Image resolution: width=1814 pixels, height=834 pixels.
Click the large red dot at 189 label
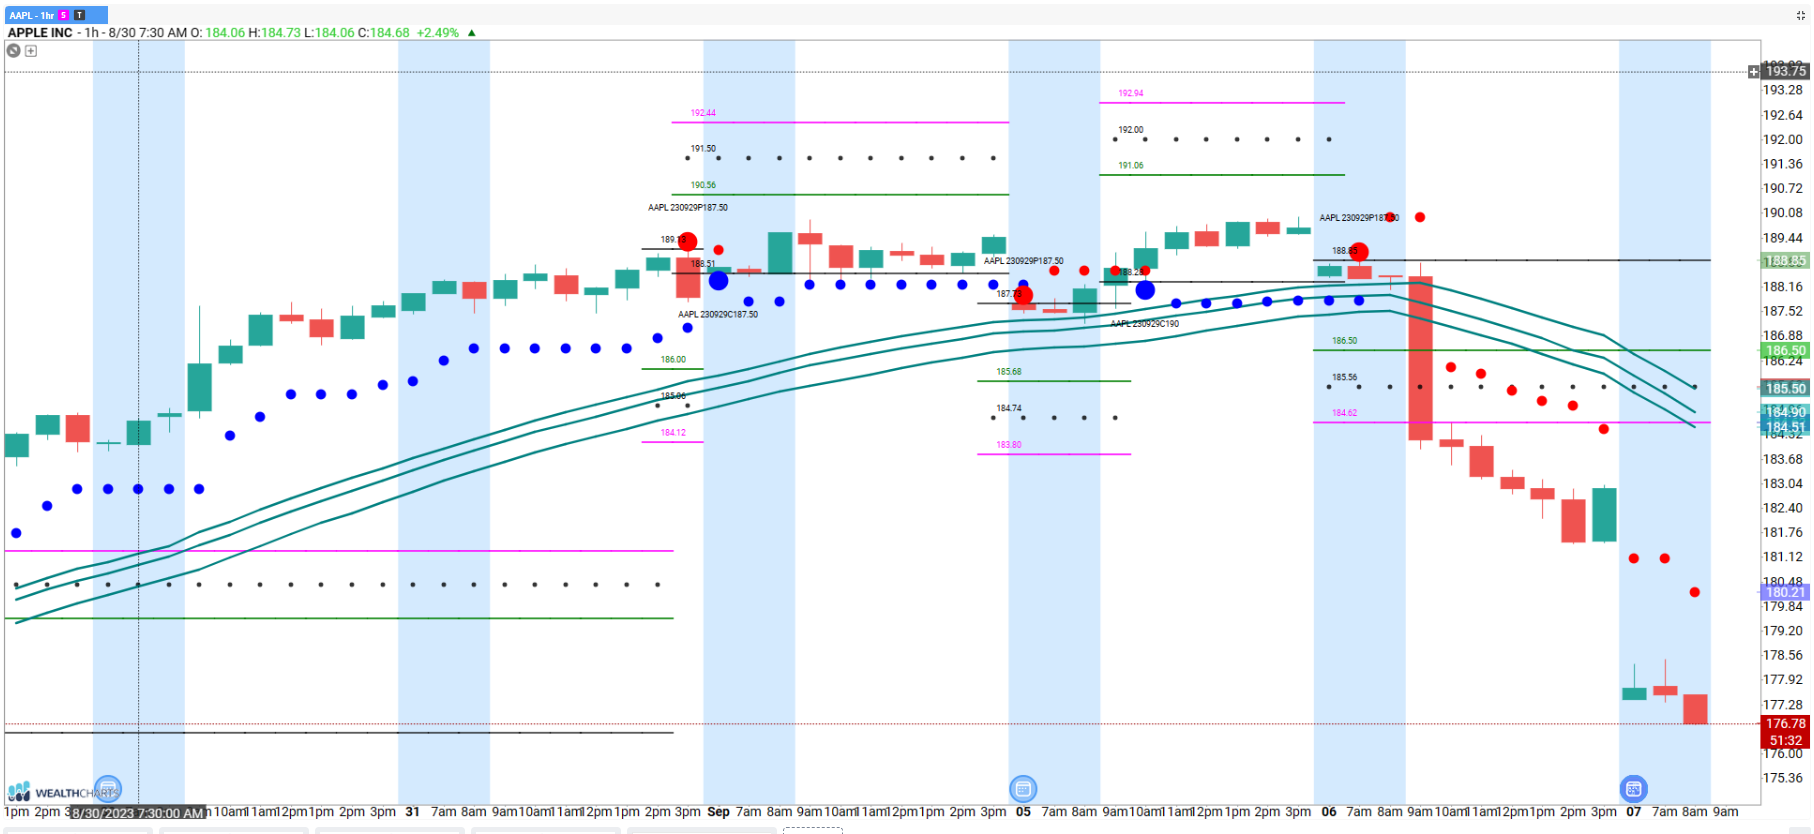(x=687, y=241)
